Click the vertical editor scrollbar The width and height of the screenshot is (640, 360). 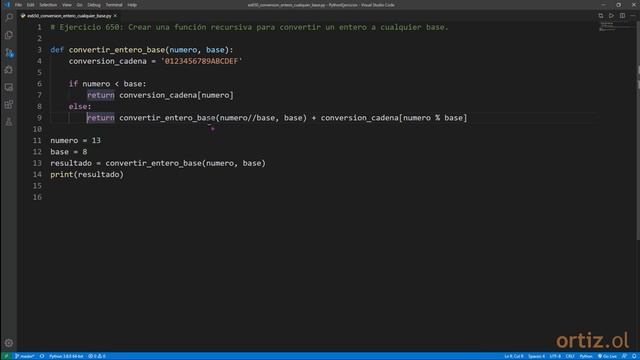[638, 131]
